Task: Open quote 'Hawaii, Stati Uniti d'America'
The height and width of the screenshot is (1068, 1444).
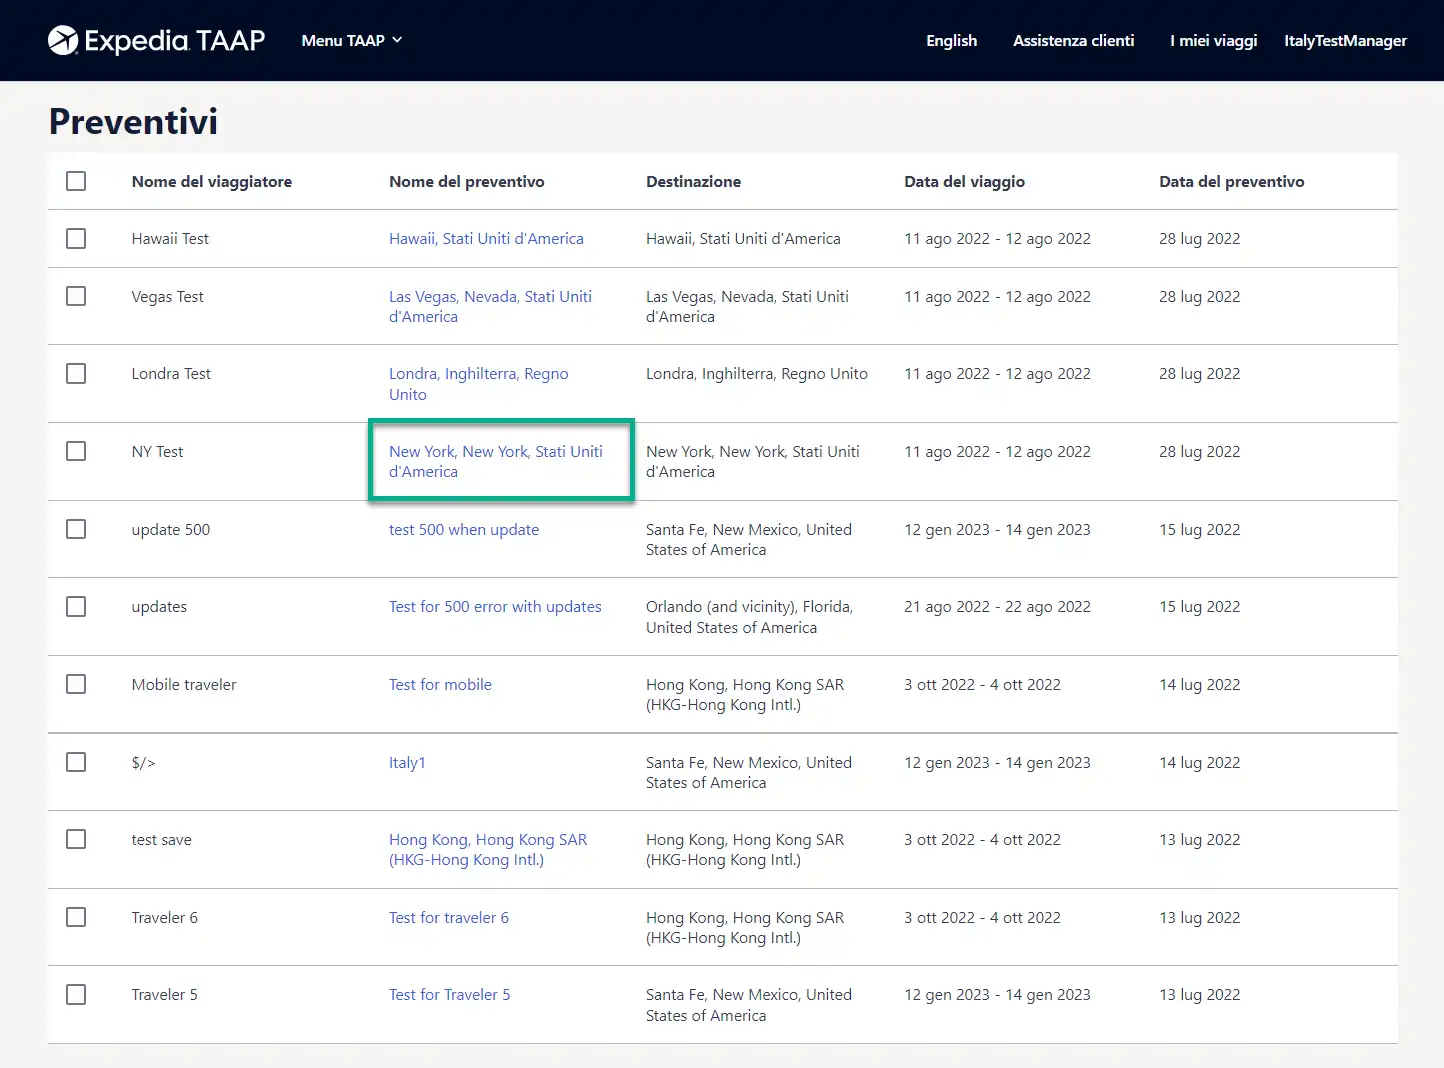Action: pos(486,238)
